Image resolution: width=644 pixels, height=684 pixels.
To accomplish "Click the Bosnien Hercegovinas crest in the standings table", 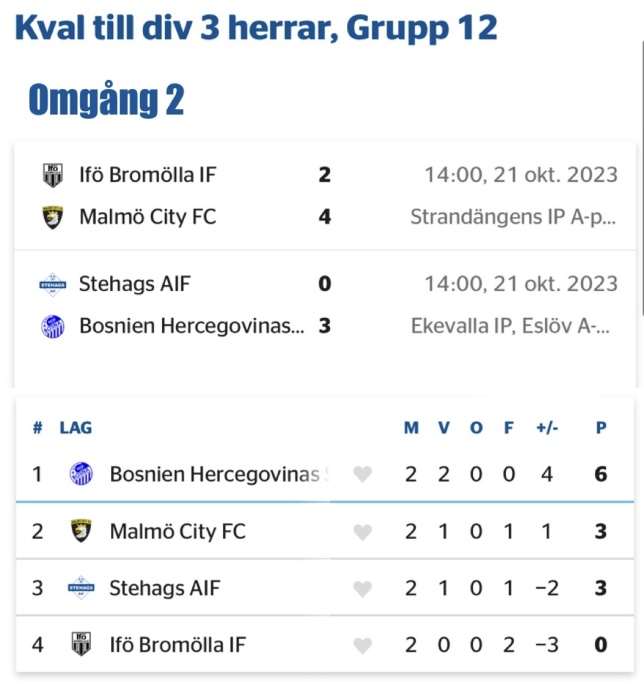I will 81,474.
